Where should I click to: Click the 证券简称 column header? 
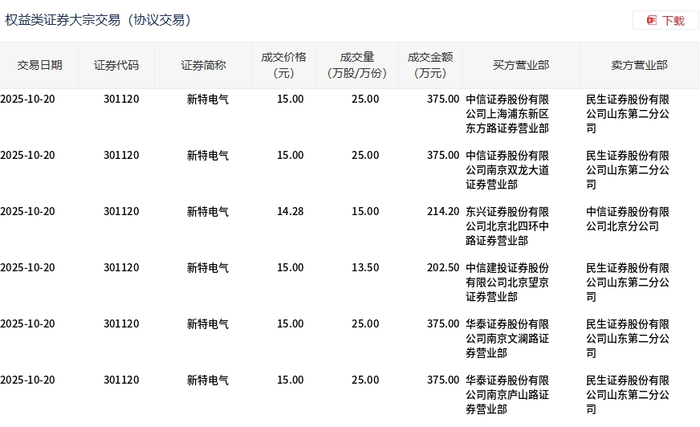(204, 65)
